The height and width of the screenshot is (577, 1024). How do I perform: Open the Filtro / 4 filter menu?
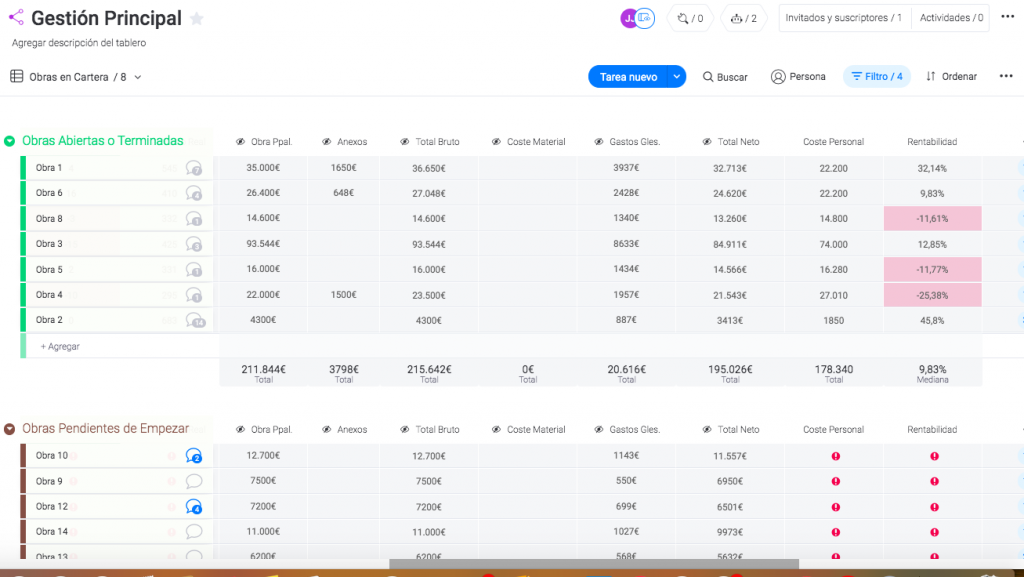[876, 77]
